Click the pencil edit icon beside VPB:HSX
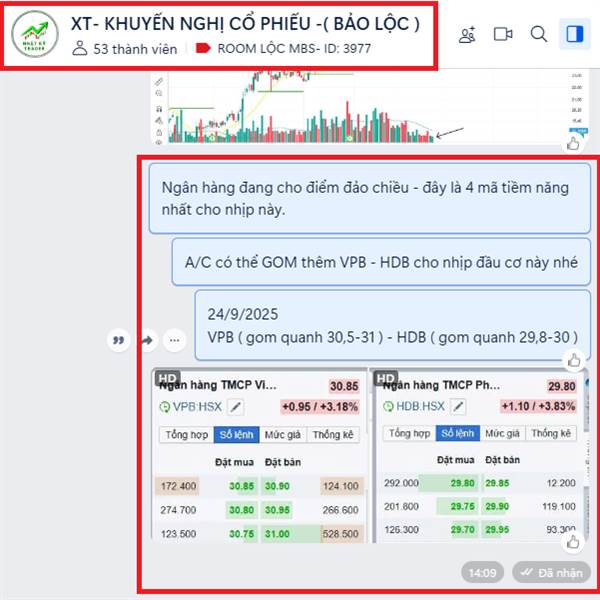This screenshot has height=600, width=600. tap(235, 407)
